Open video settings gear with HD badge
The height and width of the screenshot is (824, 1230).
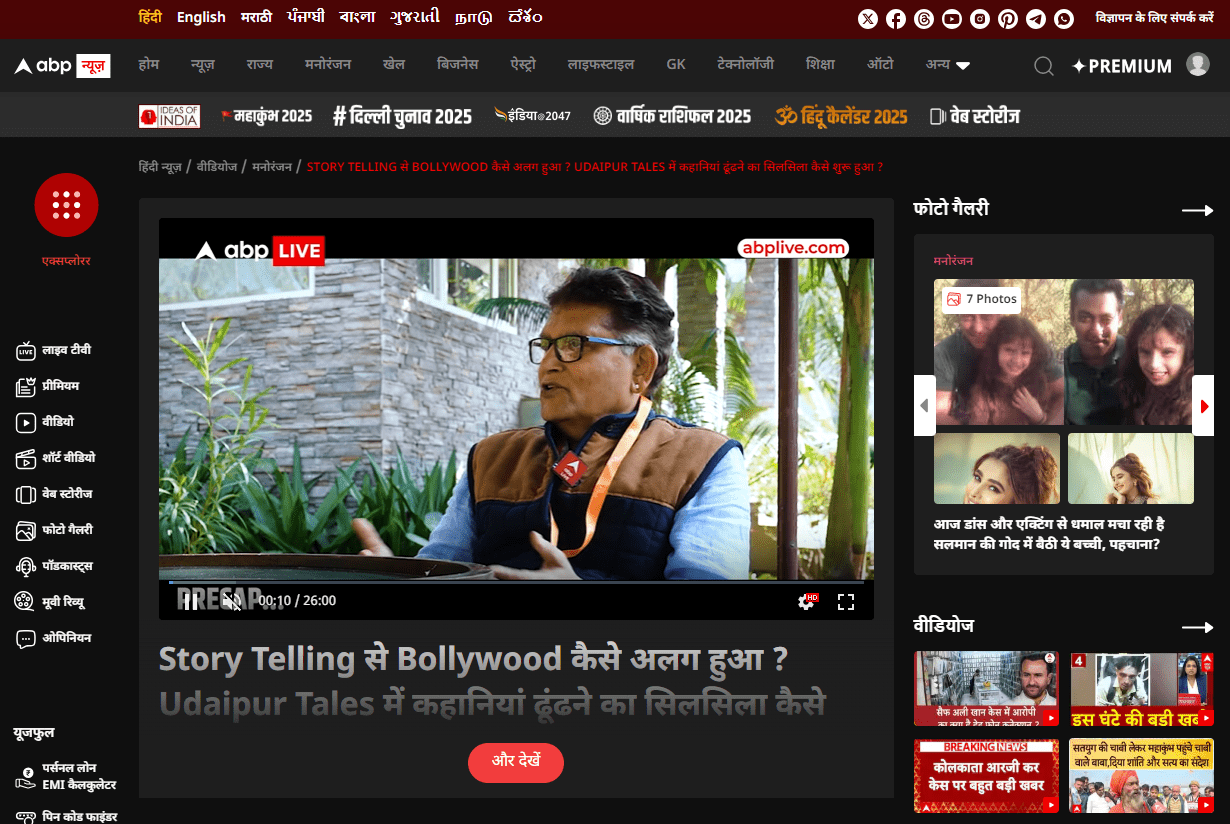(x=807, y=601)
